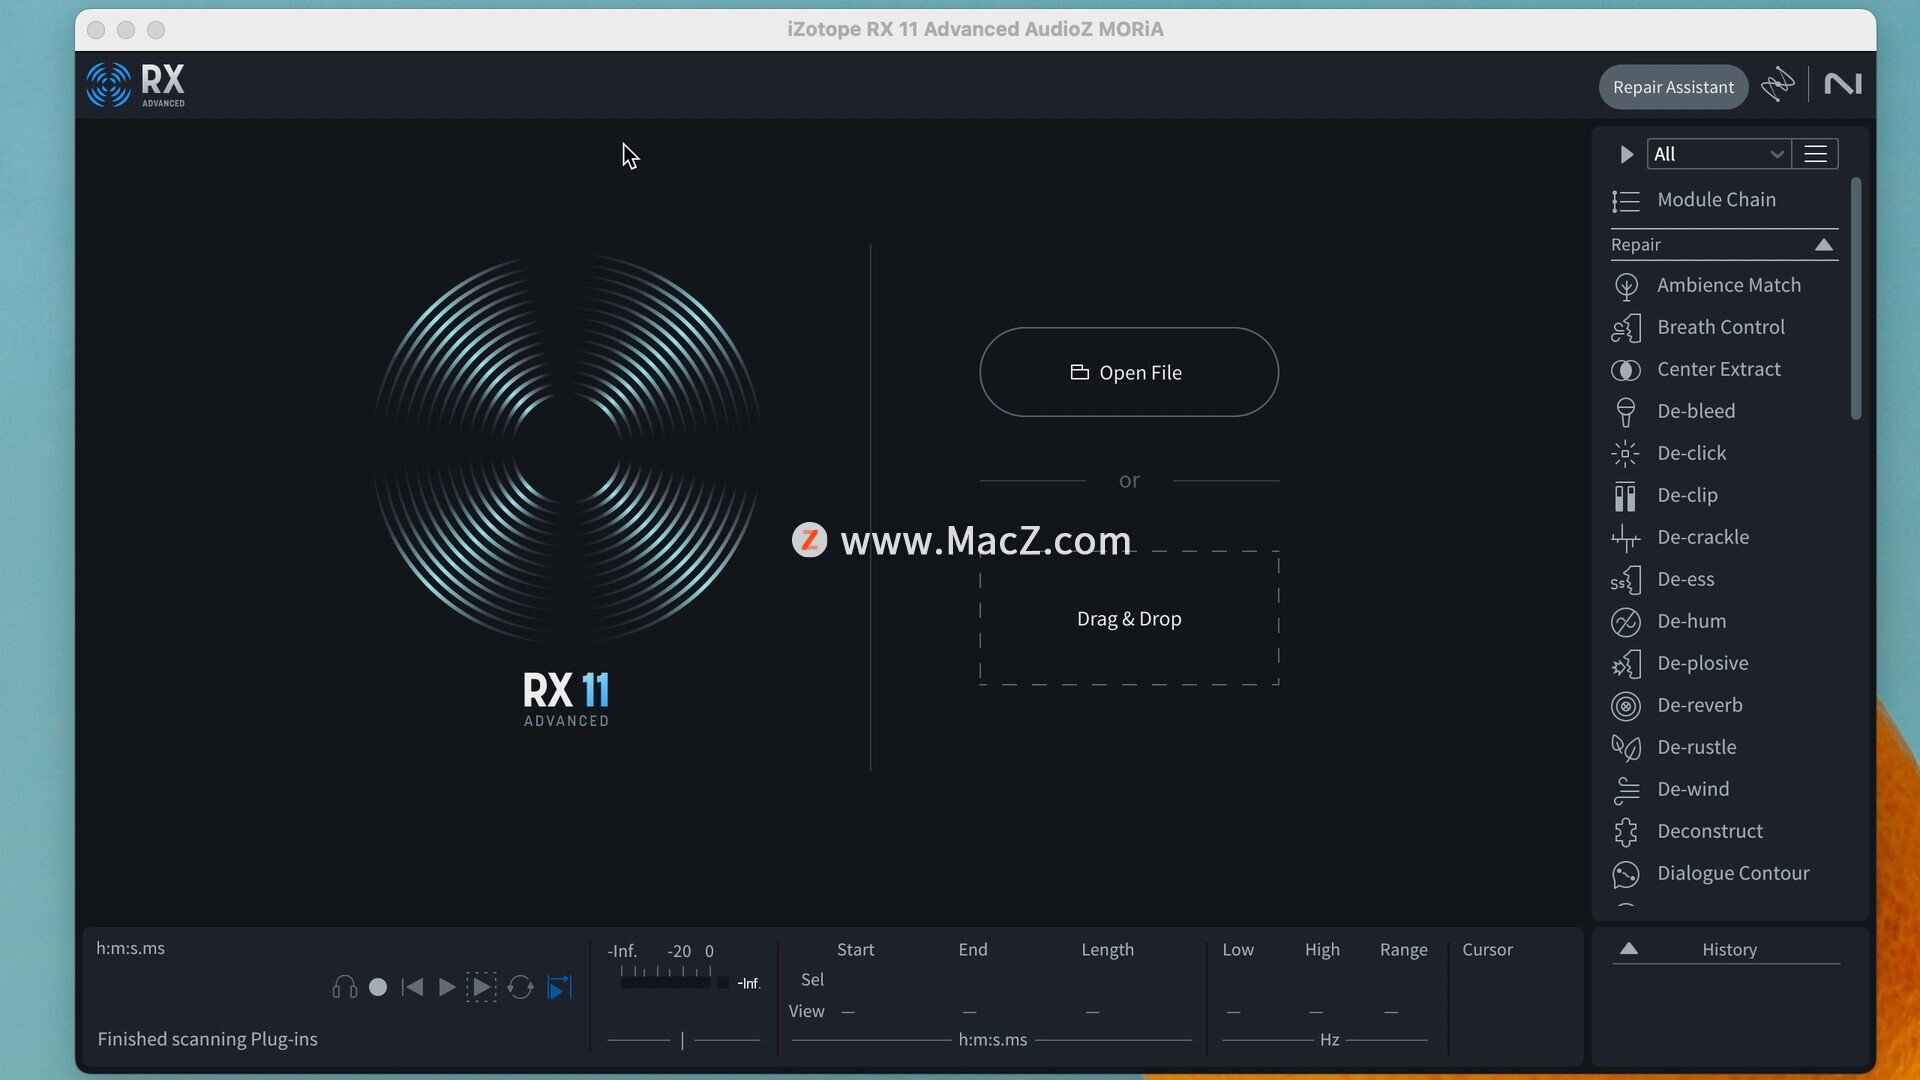The image size is (1920, 1080).
Task: Click the View row label
Action: coord(806,1011)
